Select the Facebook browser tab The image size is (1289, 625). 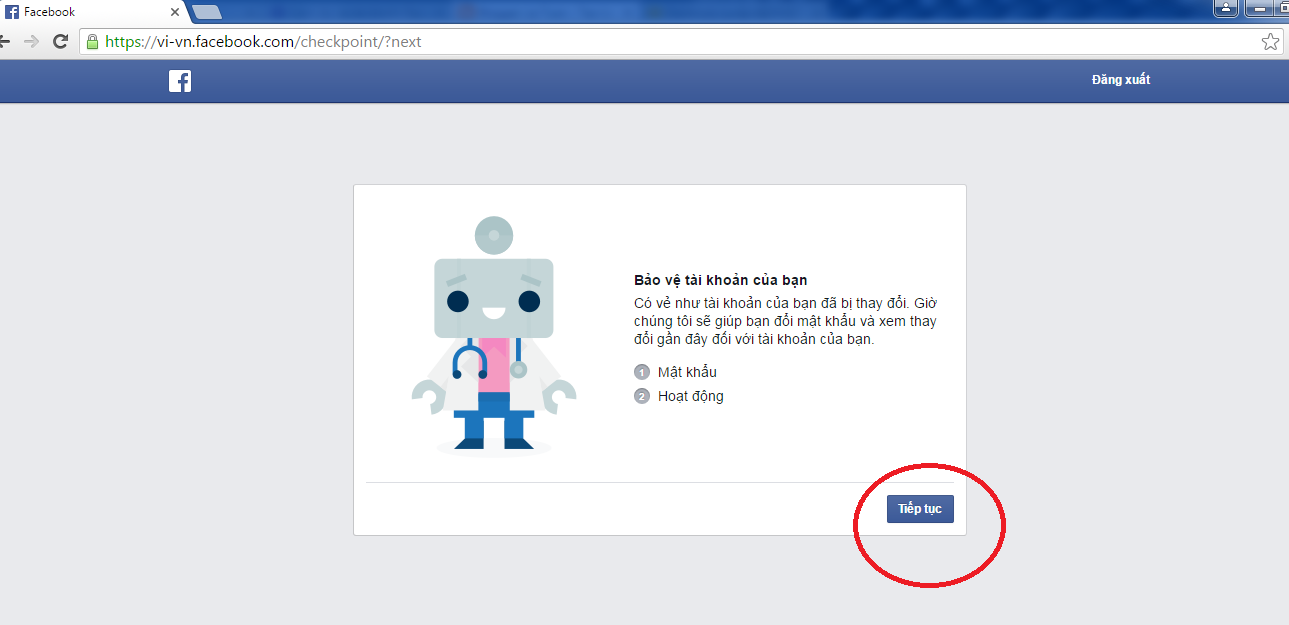coord(92,12)
